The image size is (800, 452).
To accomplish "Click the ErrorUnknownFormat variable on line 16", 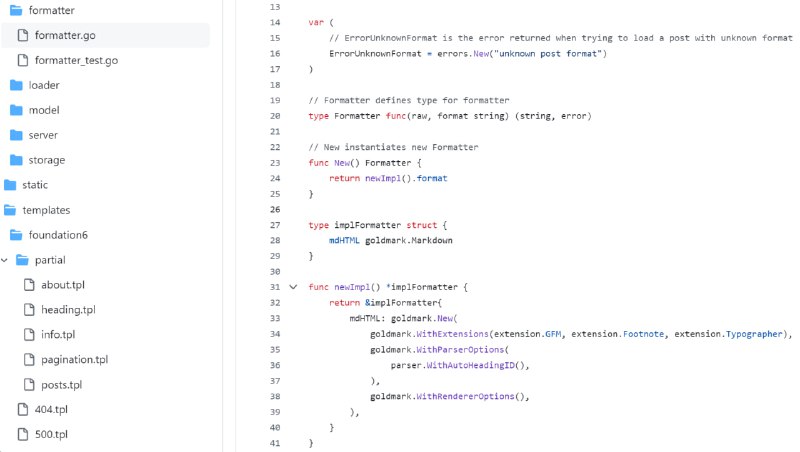I will [x=375, y=54].
